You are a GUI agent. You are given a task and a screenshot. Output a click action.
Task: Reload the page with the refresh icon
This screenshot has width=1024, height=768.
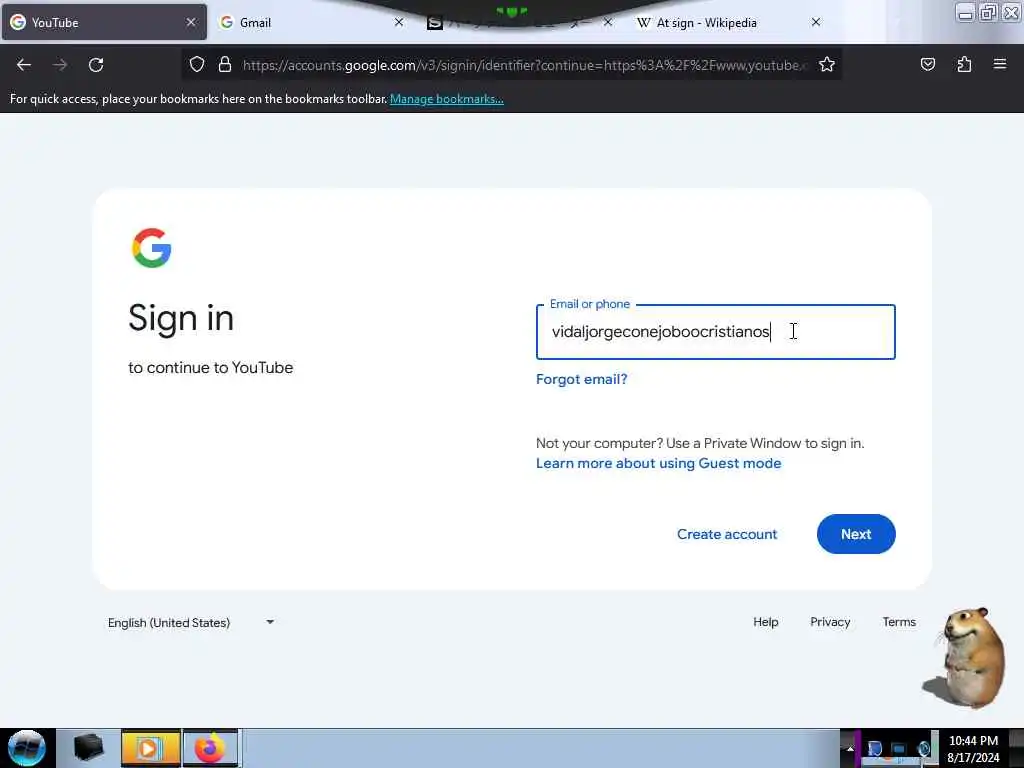96,65
